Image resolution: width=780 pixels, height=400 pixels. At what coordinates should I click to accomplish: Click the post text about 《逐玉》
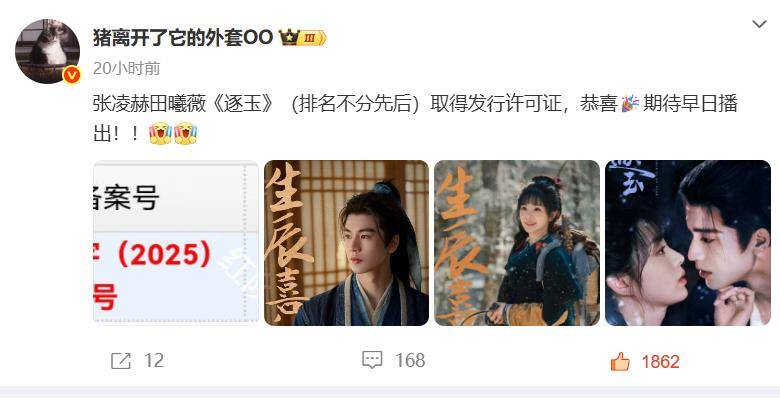click(415, 119)
